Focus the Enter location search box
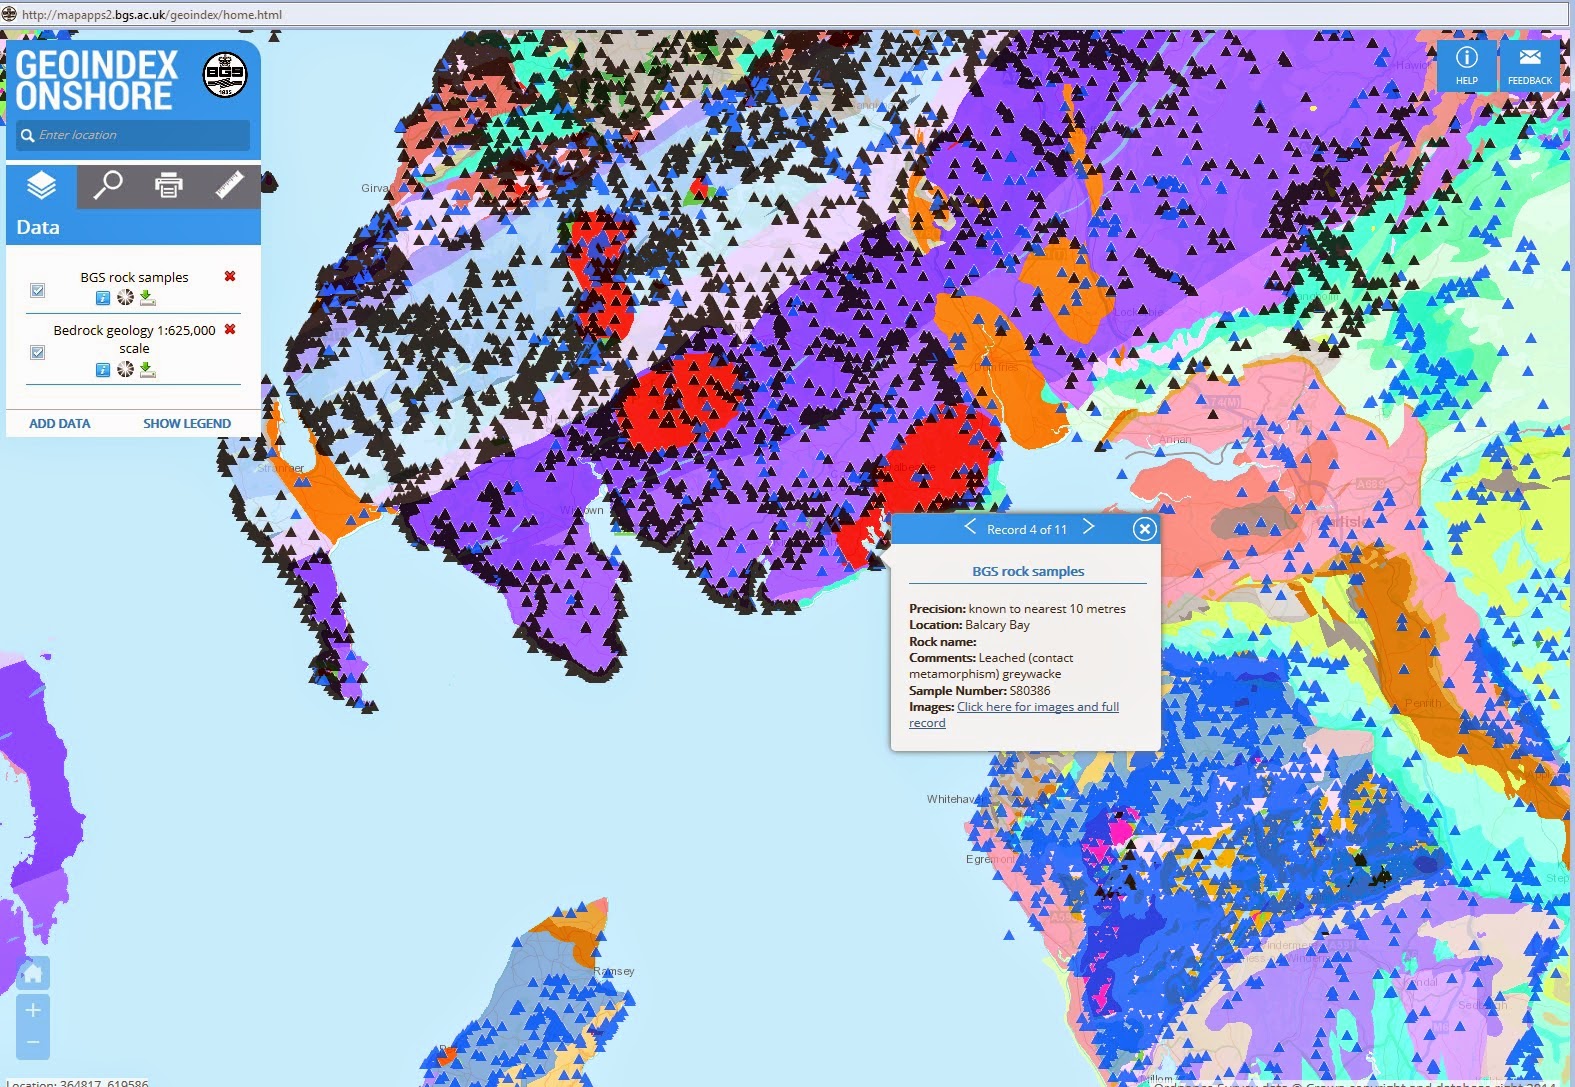 pyautogui.click(x=133, y=135)
